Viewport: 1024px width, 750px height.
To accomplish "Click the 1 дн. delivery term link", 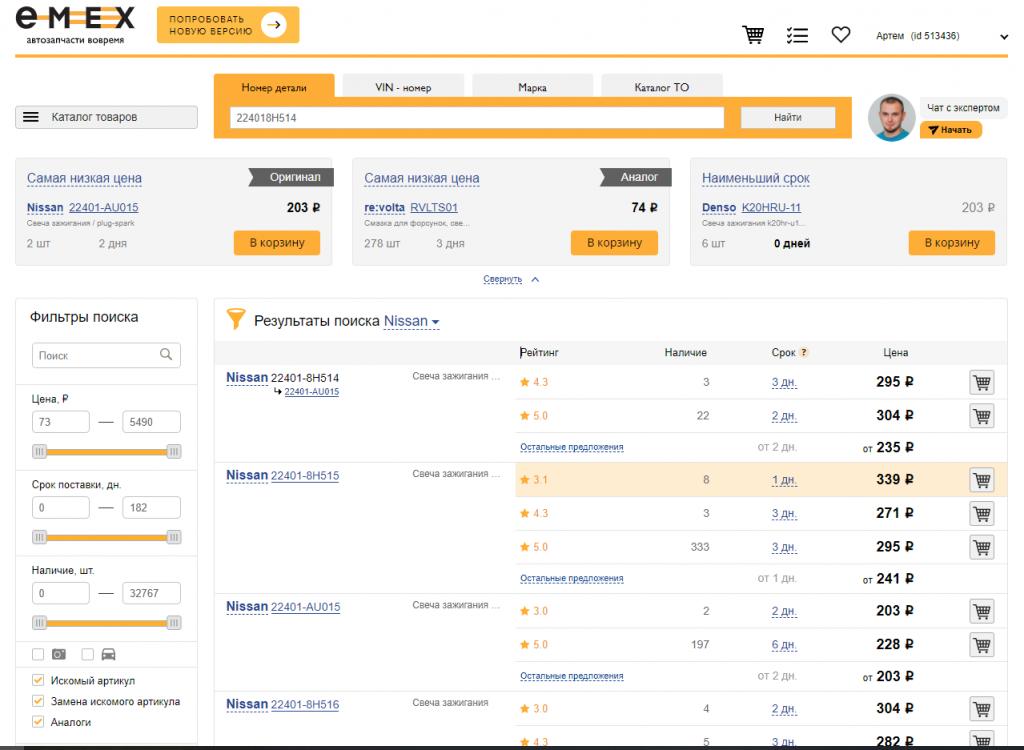I will [784, 480].
